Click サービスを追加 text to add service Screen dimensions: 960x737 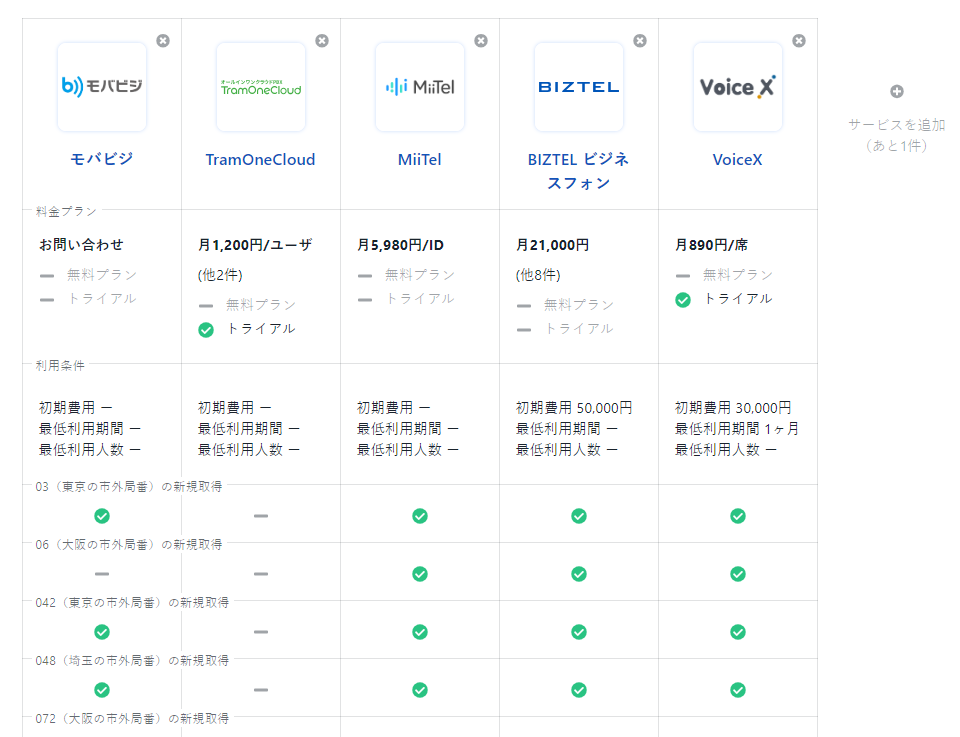coord(897,125)
